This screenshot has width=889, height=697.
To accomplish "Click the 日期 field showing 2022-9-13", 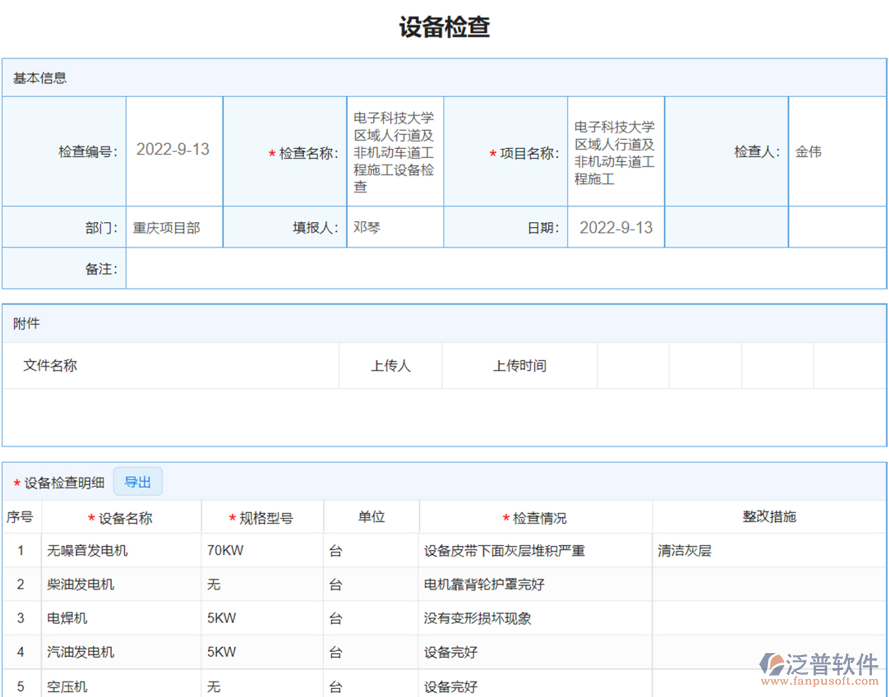I will point(615,227).
